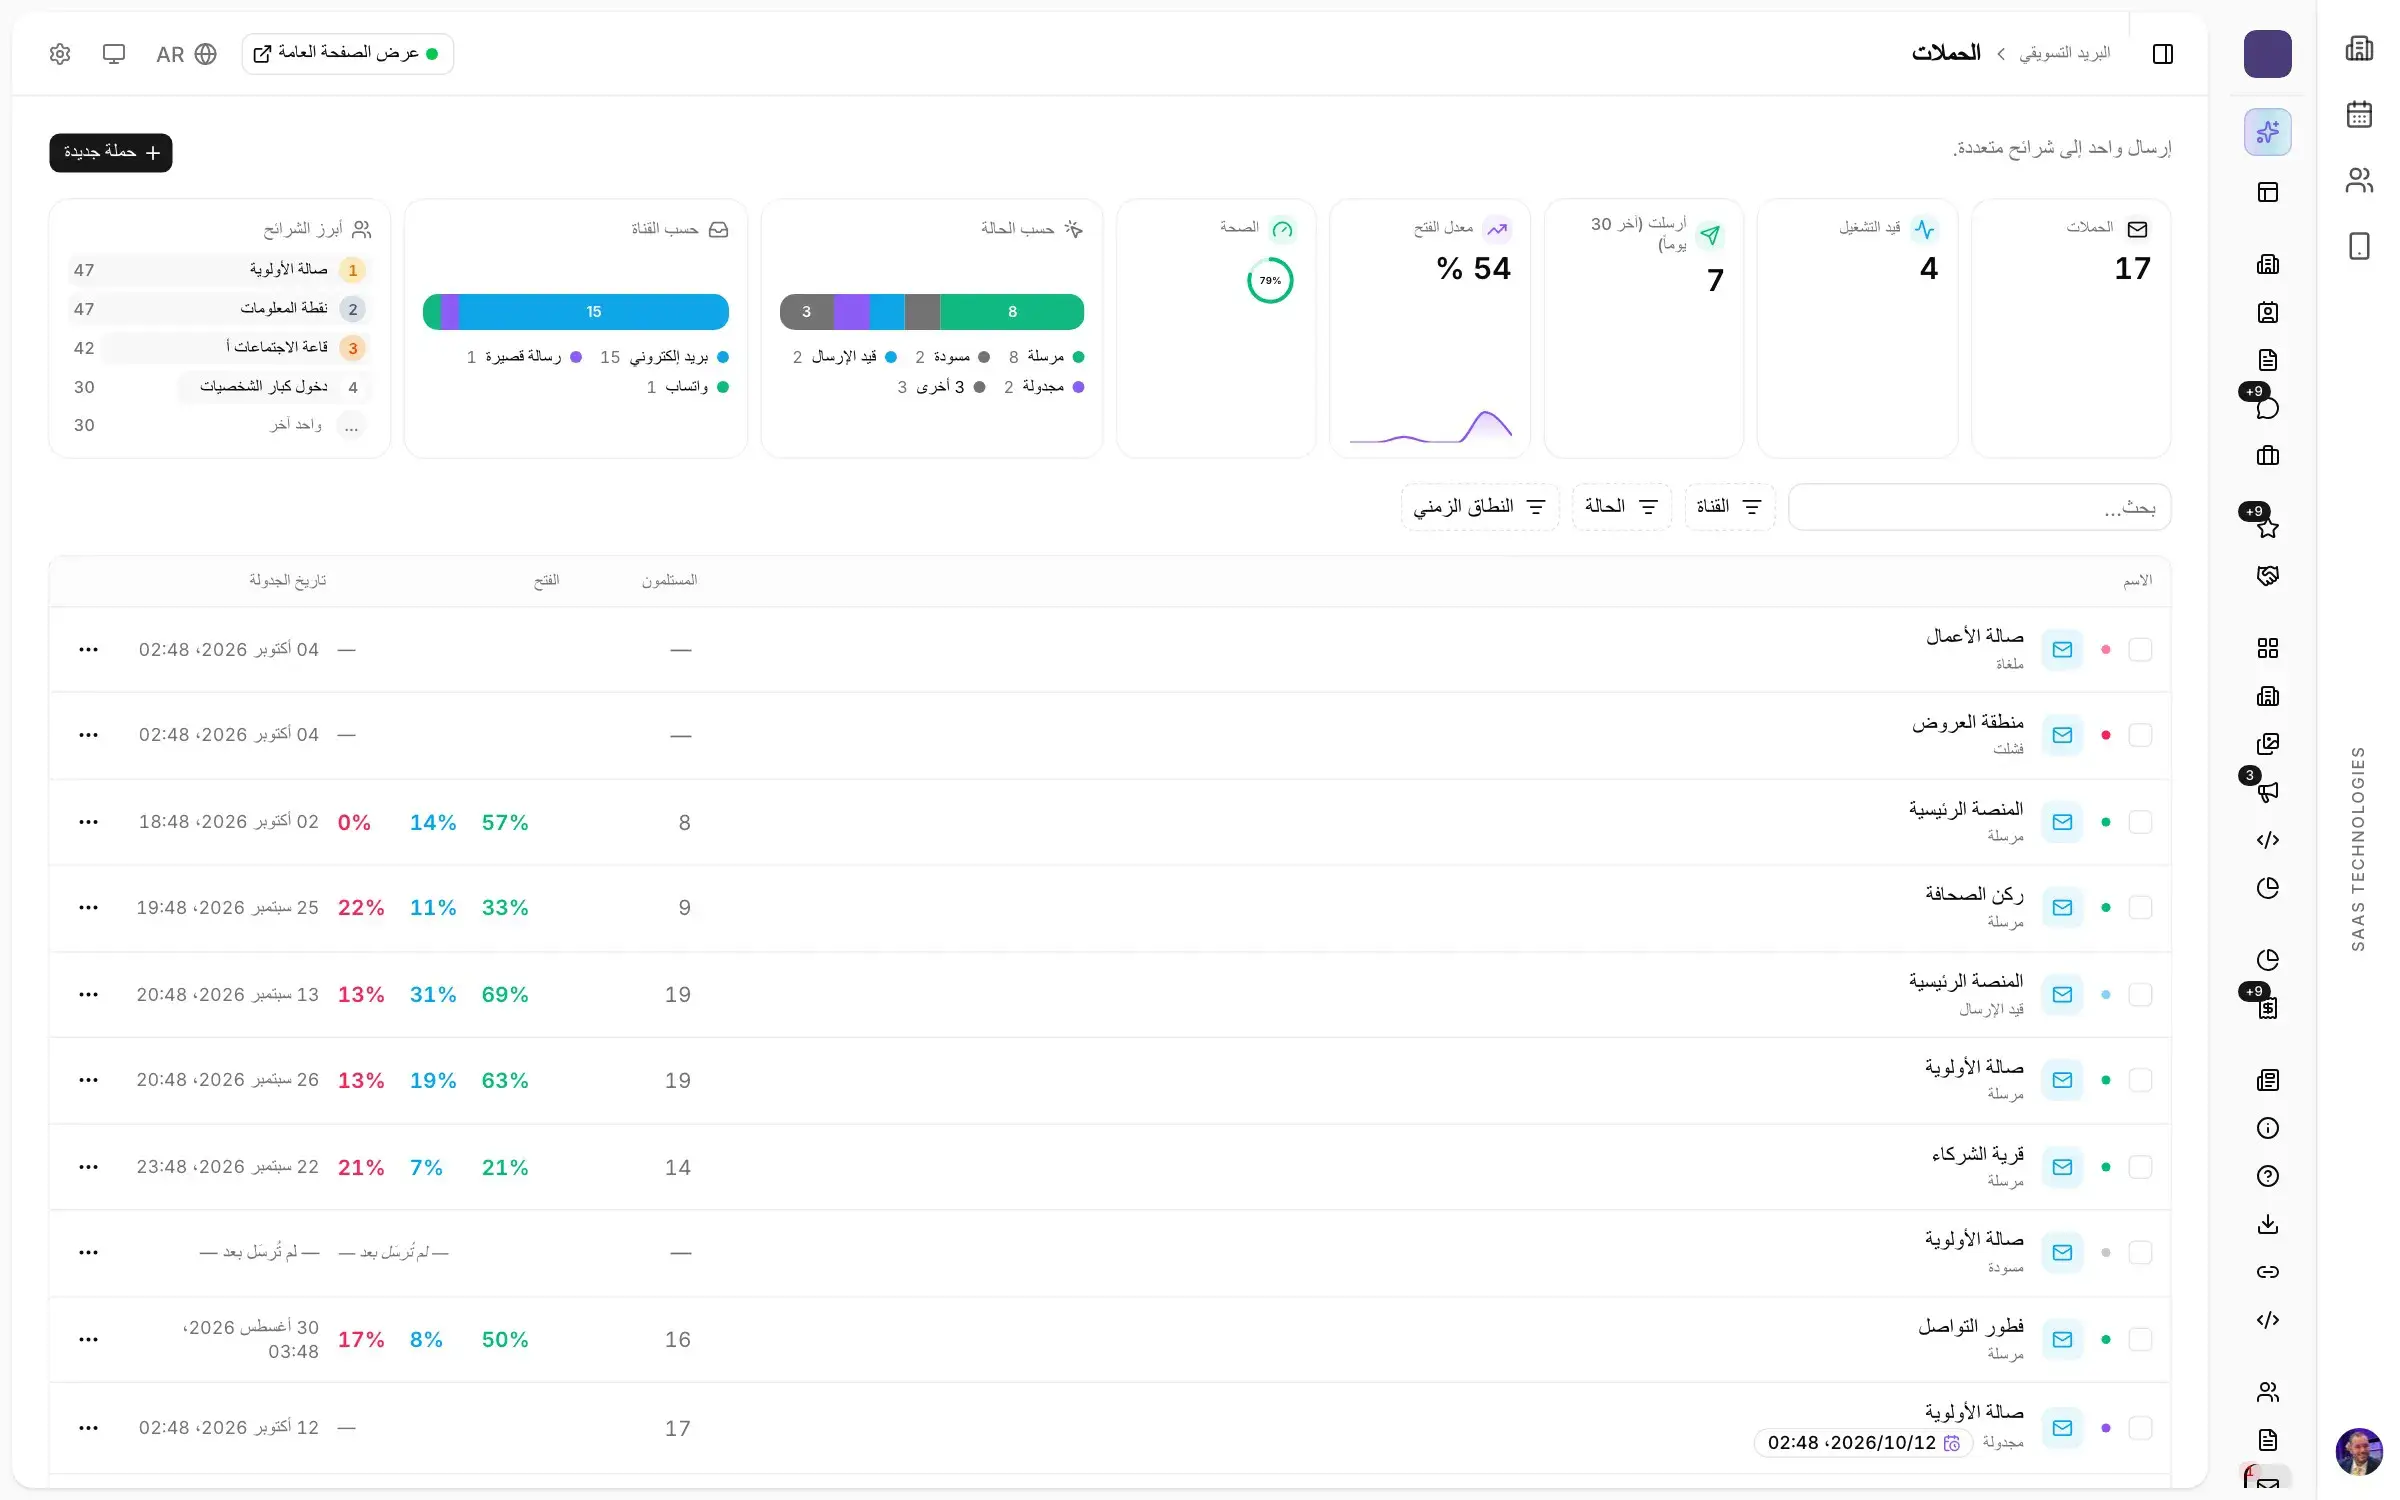Open the download icon in sidebar
Screen dimensions: 2400x1500
pyautogui.click(x=2267, y=1224)
